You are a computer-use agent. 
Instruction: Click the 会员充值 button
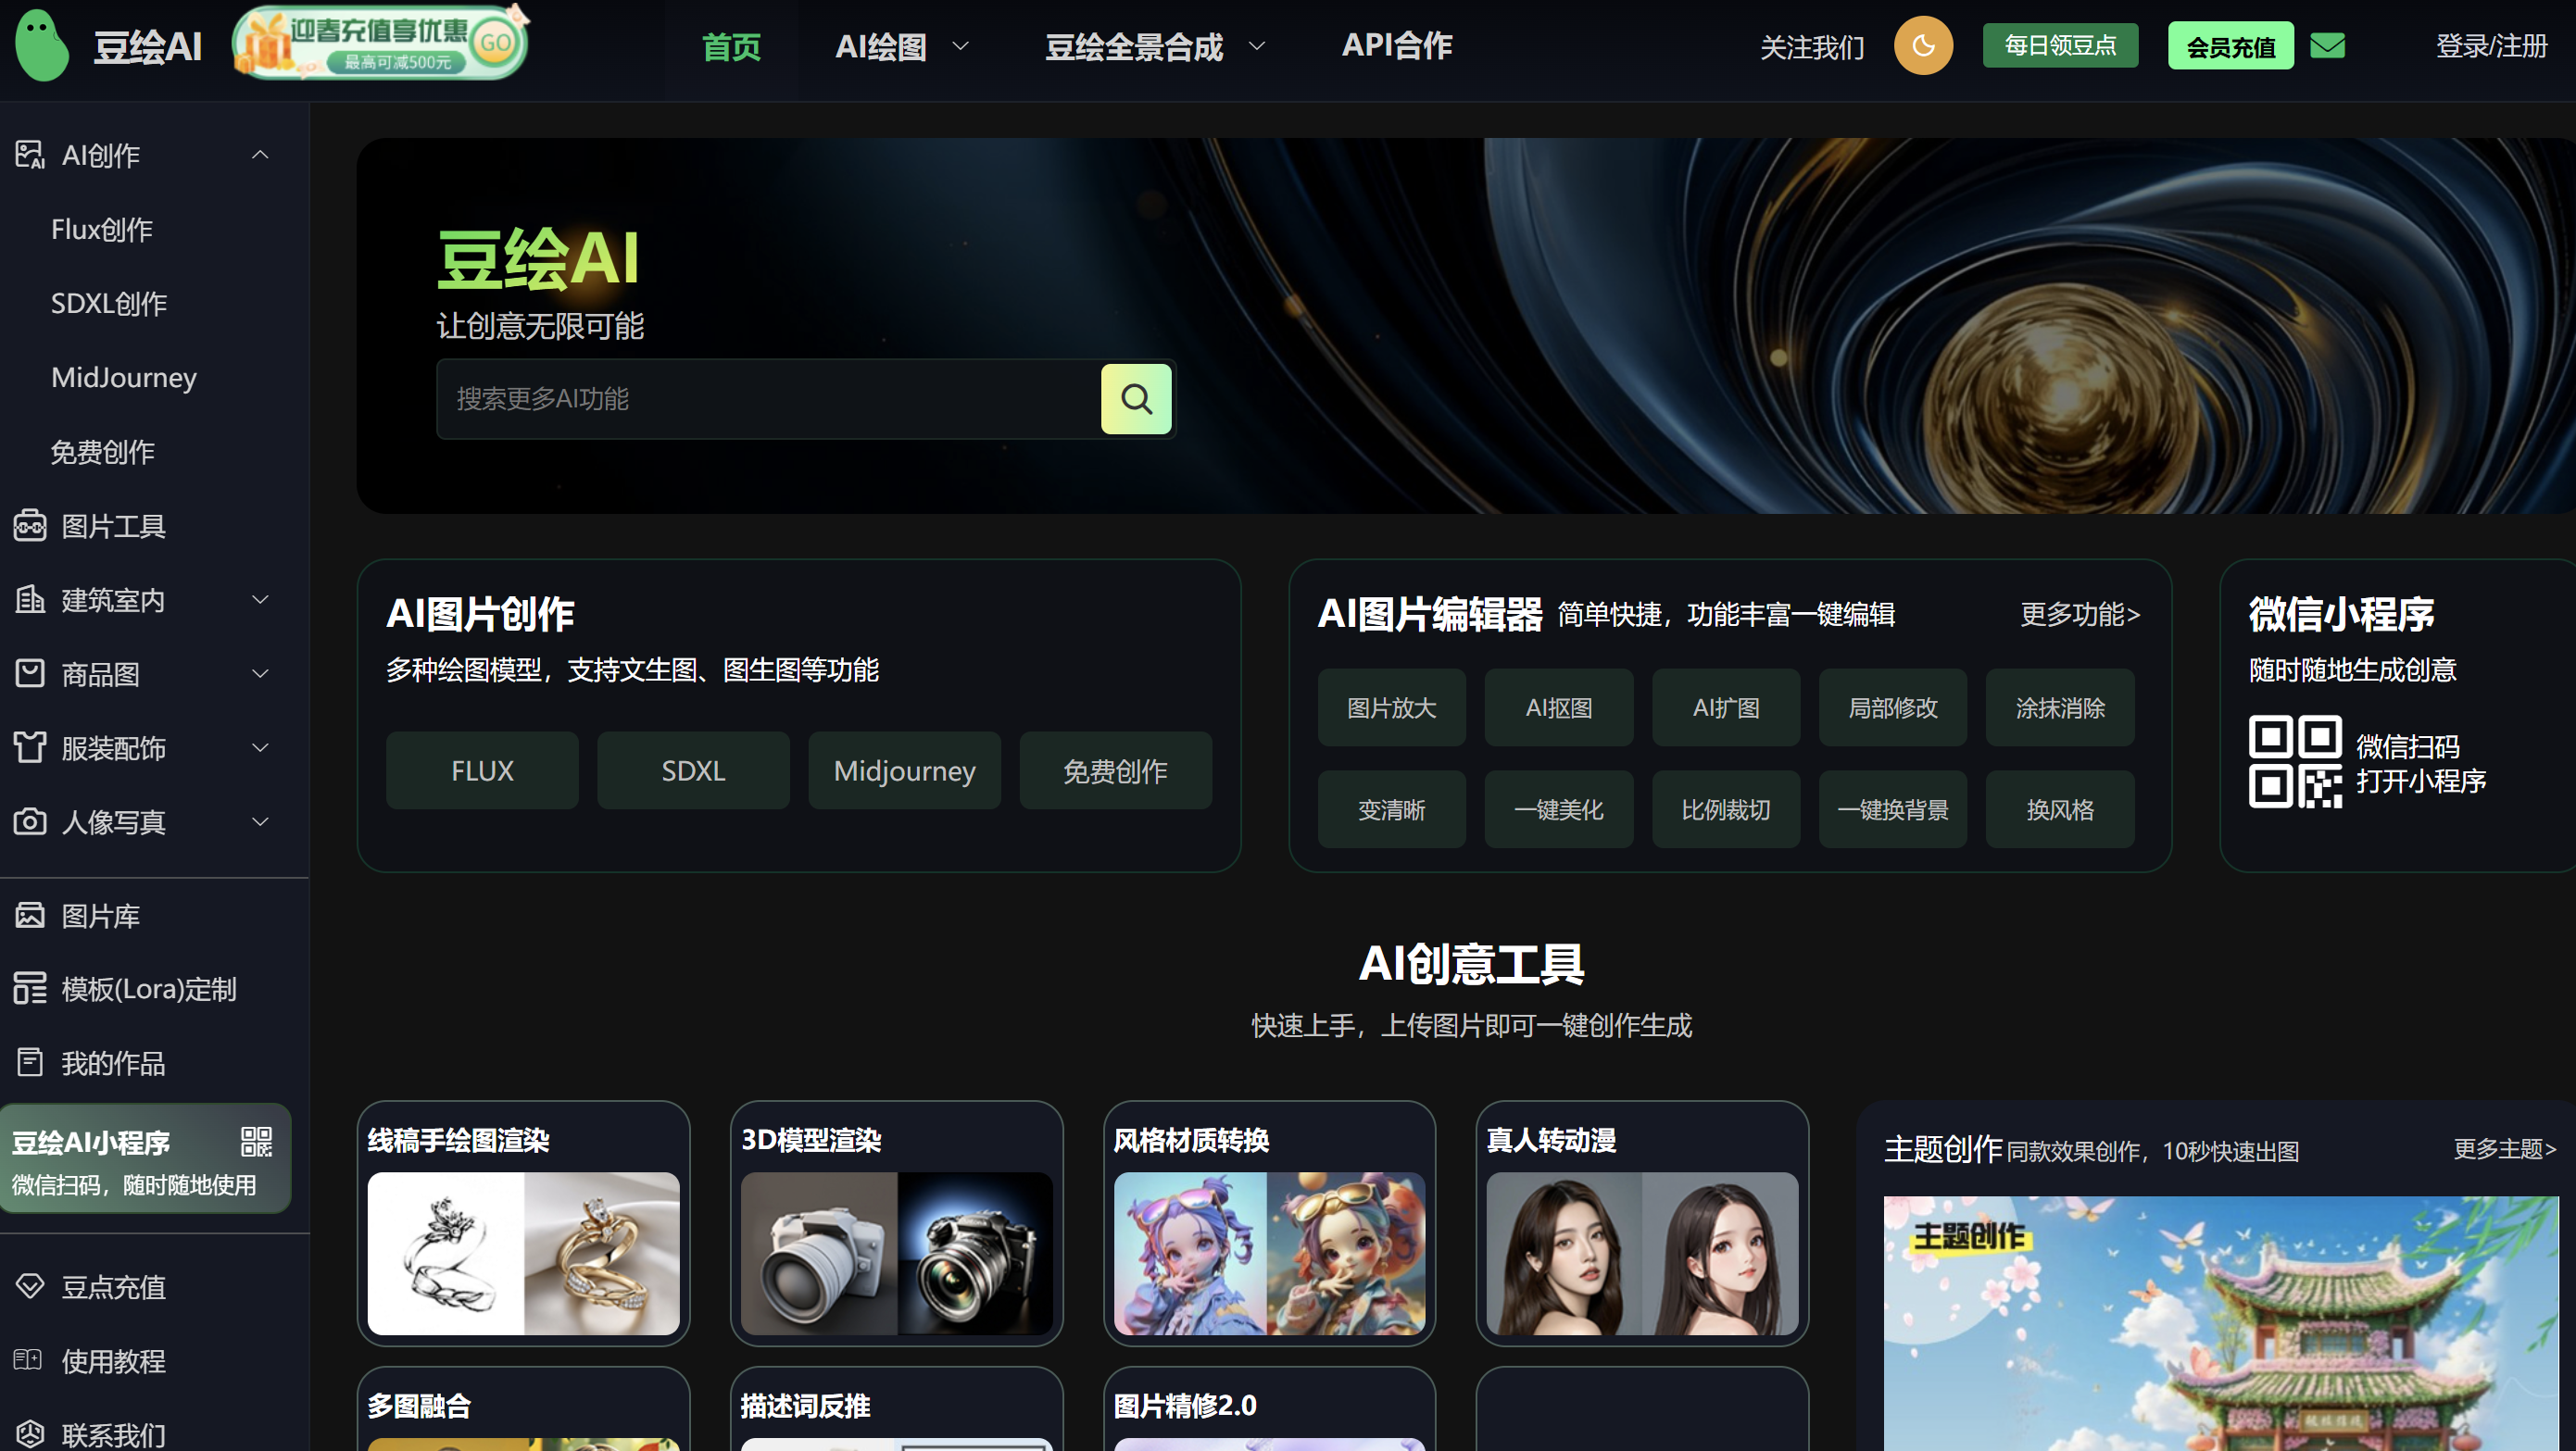[x=2230, y=46]
